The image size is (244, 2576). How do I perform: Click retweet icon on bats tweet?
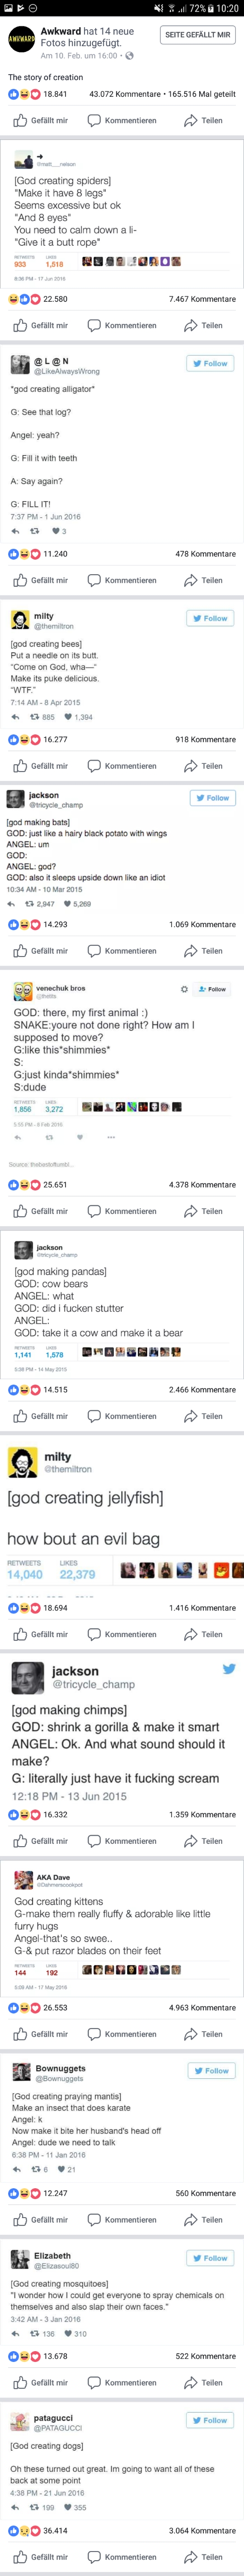[x=29, y=904]
